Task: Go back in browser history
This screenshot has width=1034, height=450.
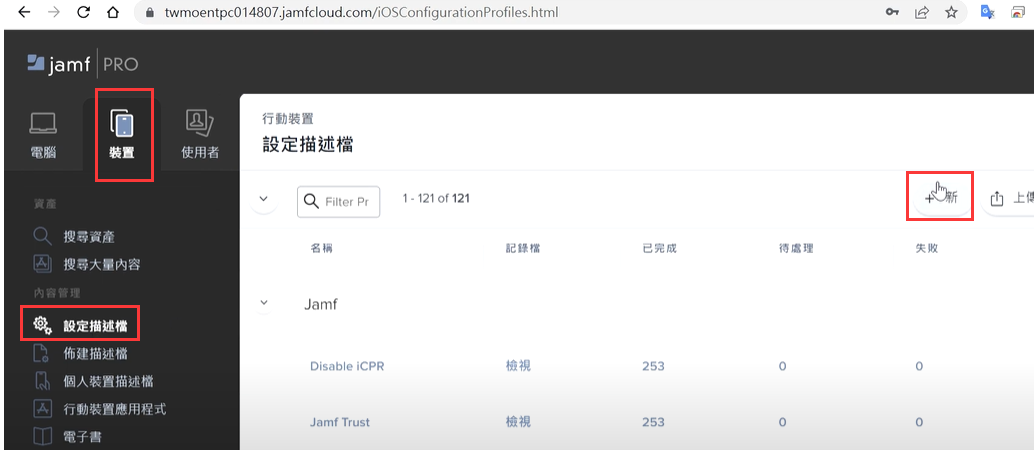Action: [24, 12]
